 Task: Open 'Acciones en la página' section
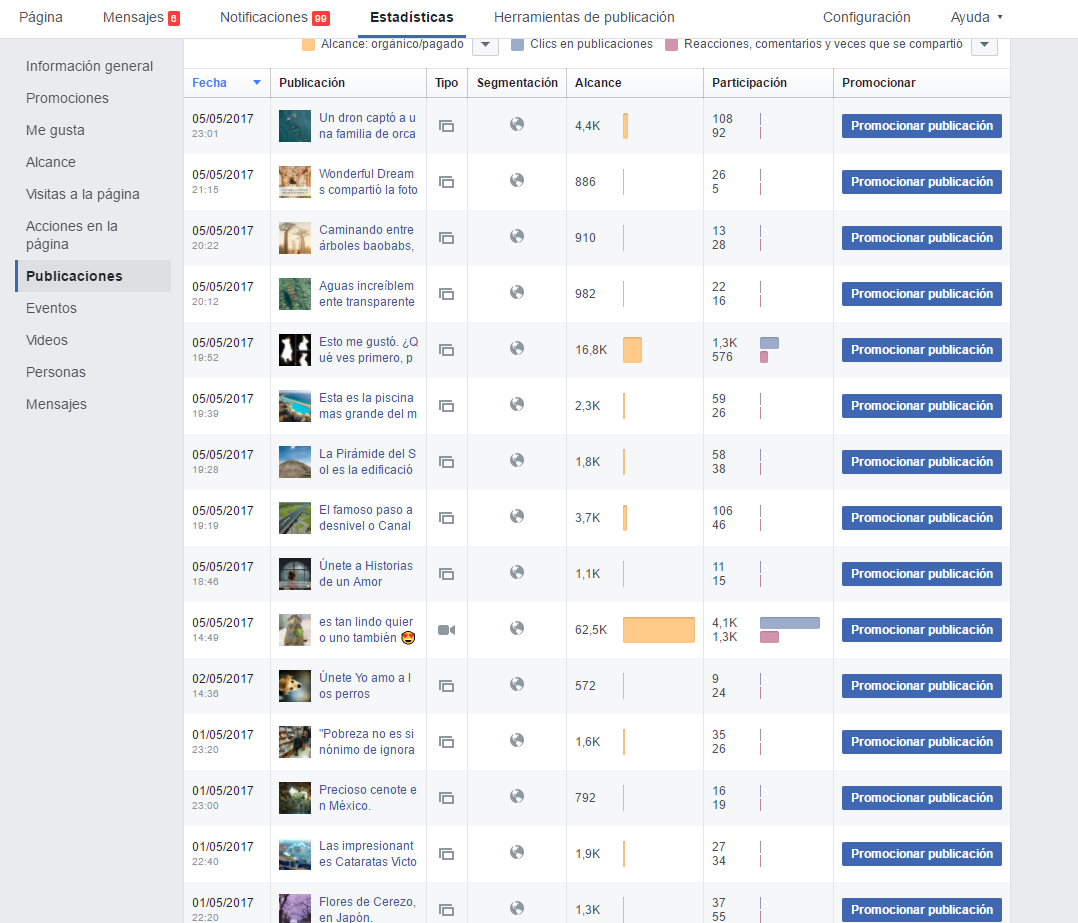(x=72, y=235)
